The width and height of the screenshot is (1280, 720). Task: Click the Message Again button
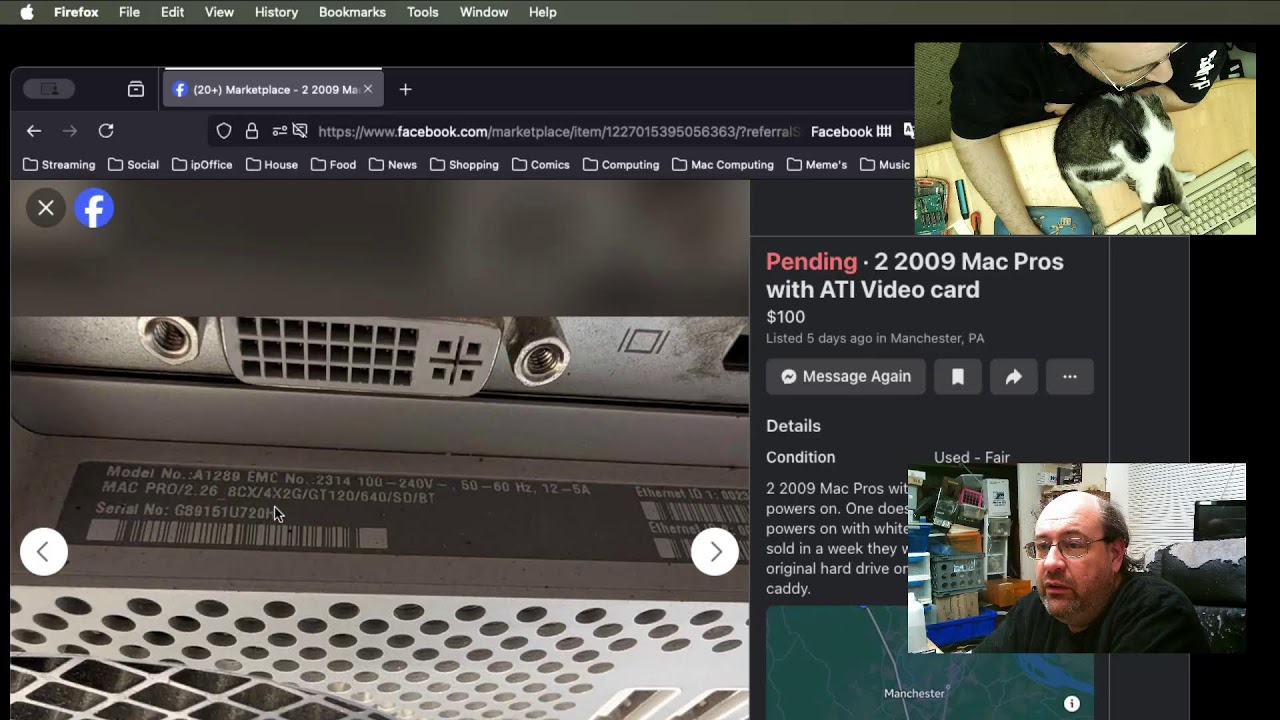[x=846, y=377]
